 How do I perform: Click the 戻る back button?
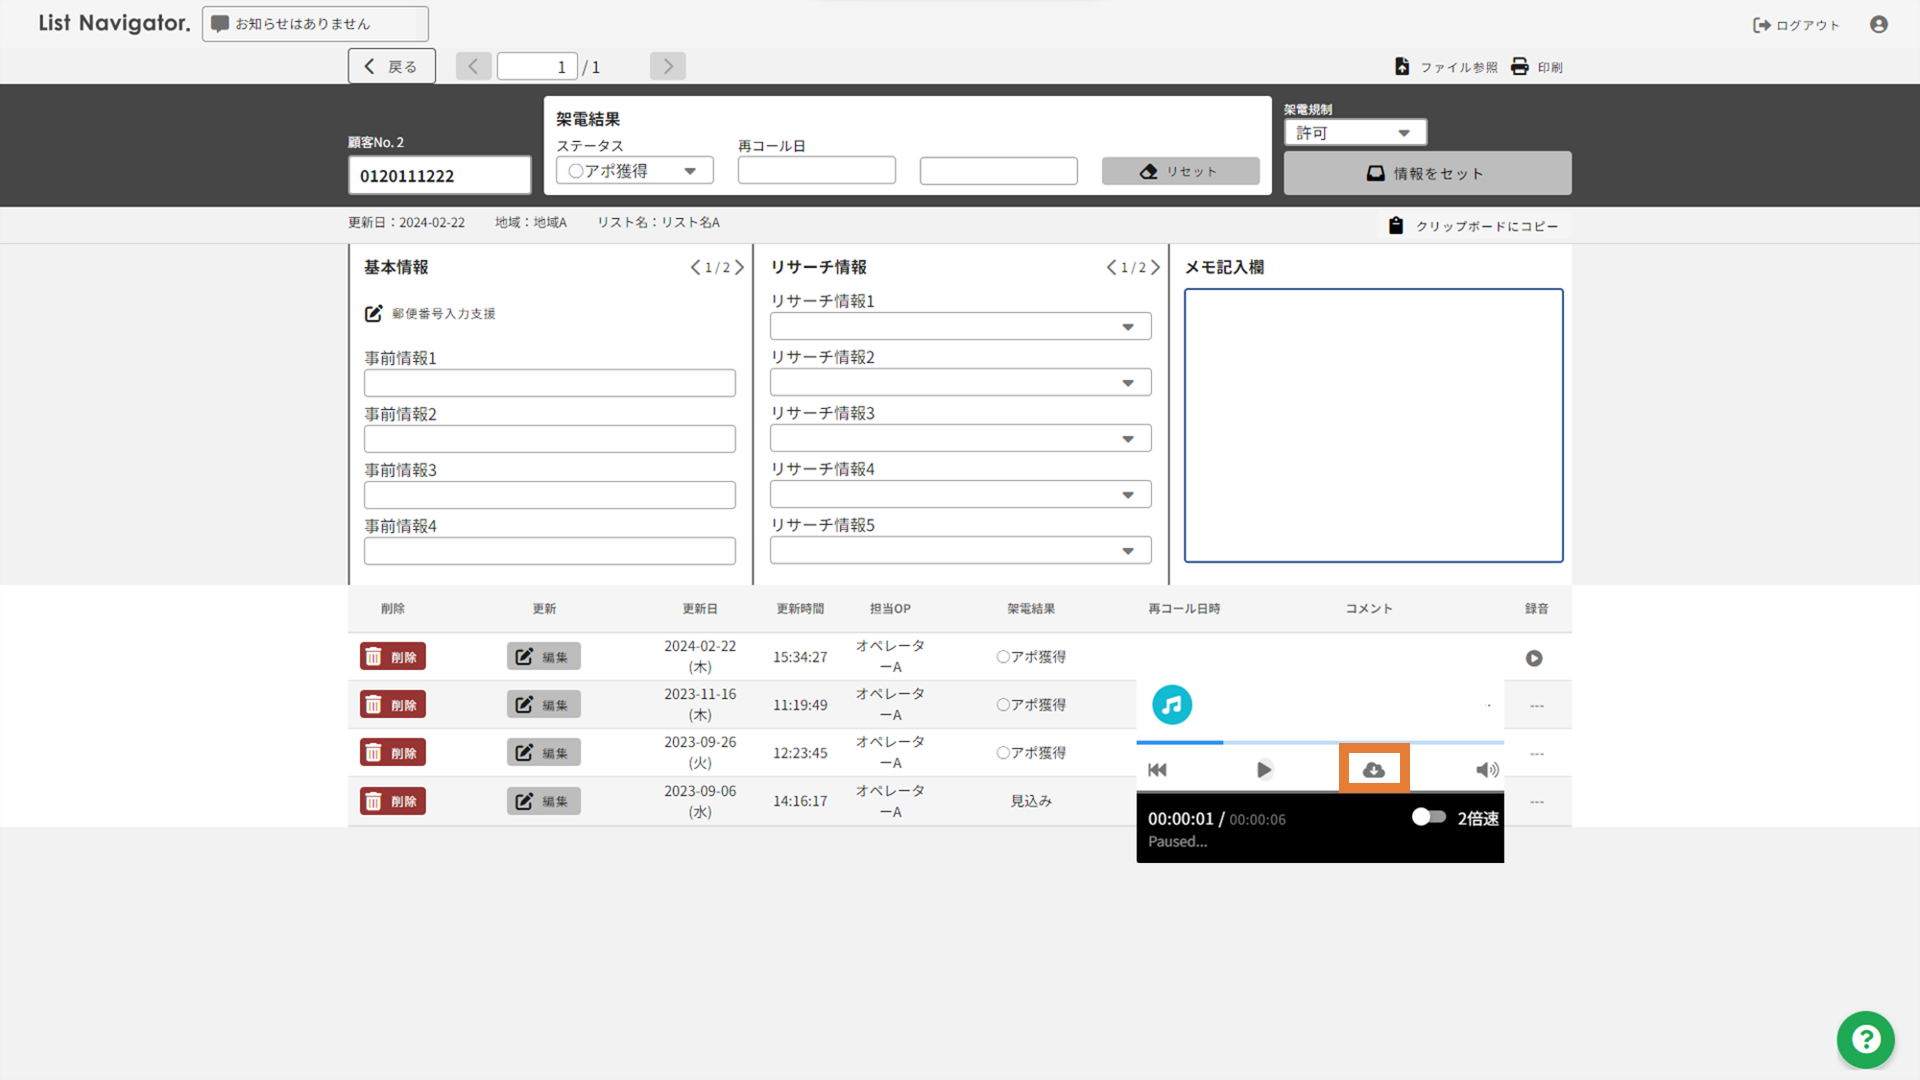tap(391, 66)
